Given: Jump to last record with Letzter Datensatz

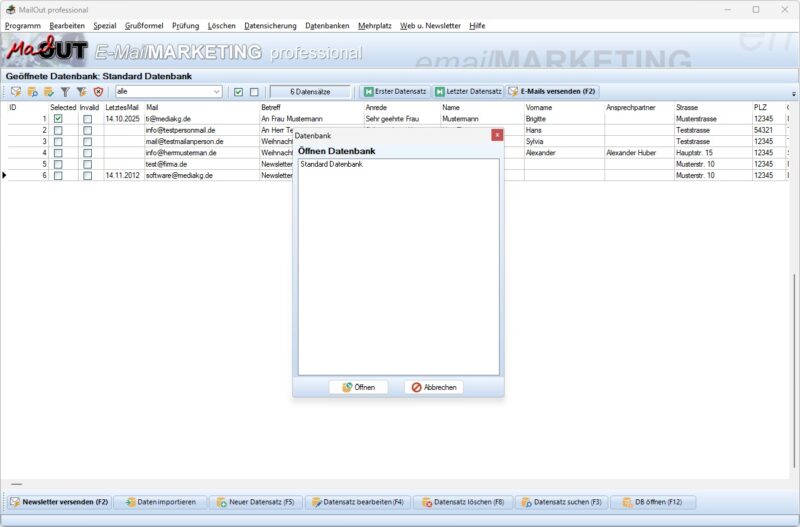Looking at the screenshot, I should click(x=466, y=91).
